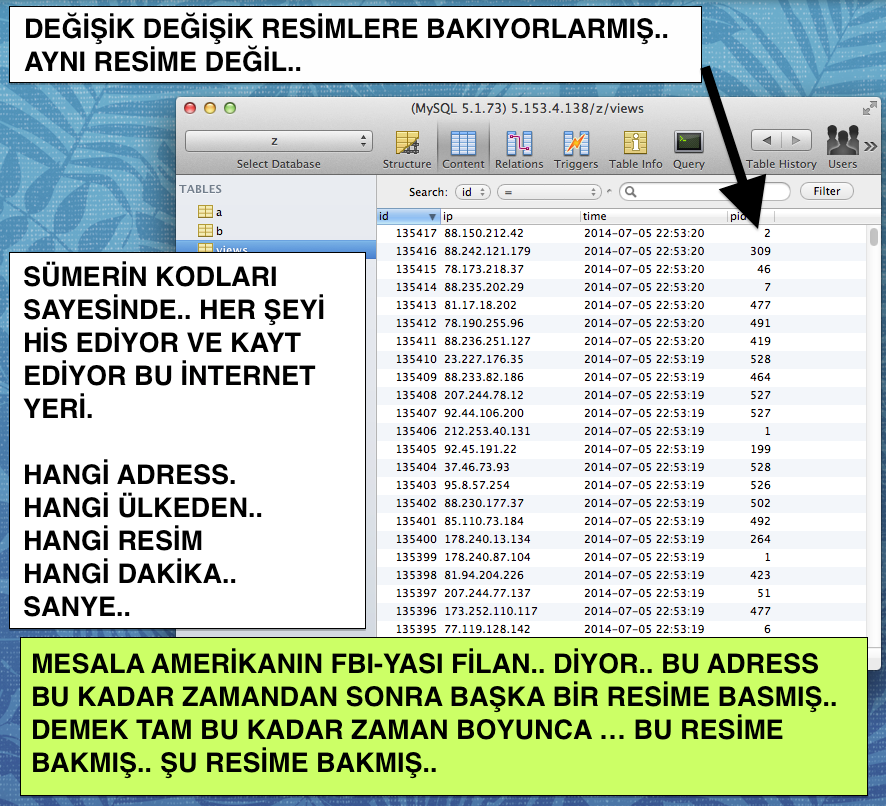The width and height of the screenshot is (886, 806).
Task: Click IP cell 81.17.18.202
Action: pyautogui.click(x=480, y=305)
